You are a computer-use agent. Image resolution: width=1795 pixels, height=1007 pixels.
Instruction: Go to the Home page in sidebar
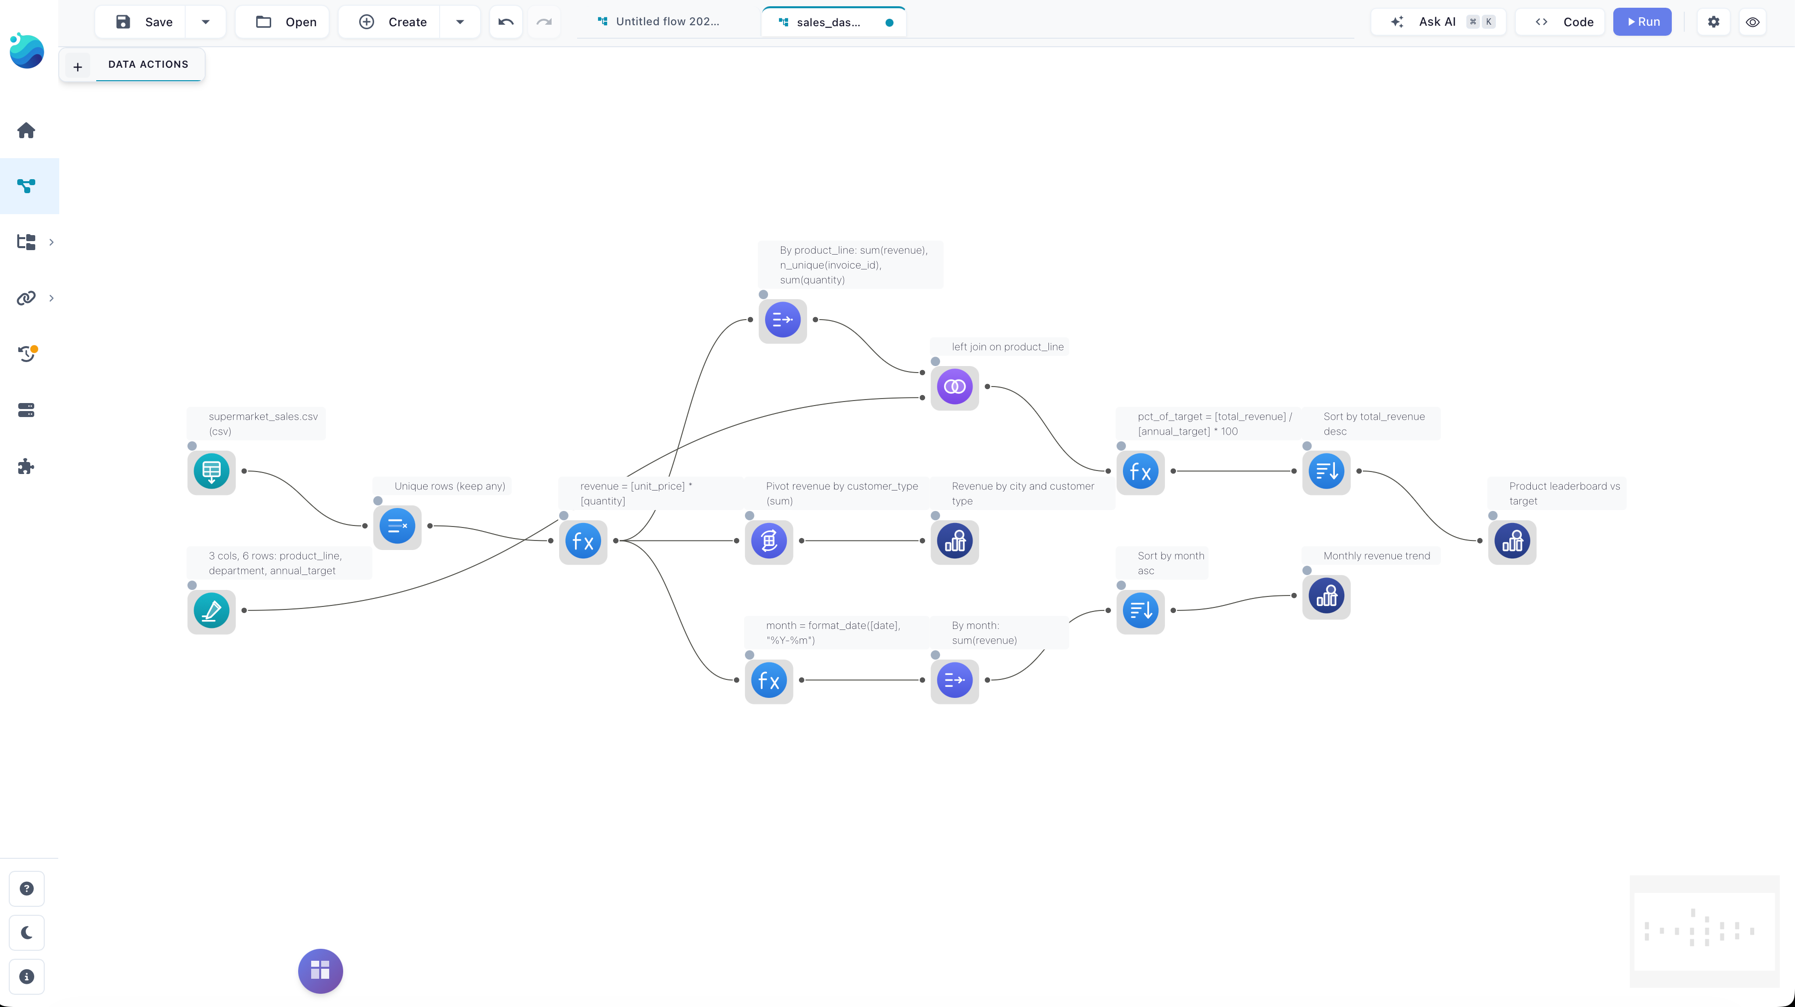(x=26, y=131)
